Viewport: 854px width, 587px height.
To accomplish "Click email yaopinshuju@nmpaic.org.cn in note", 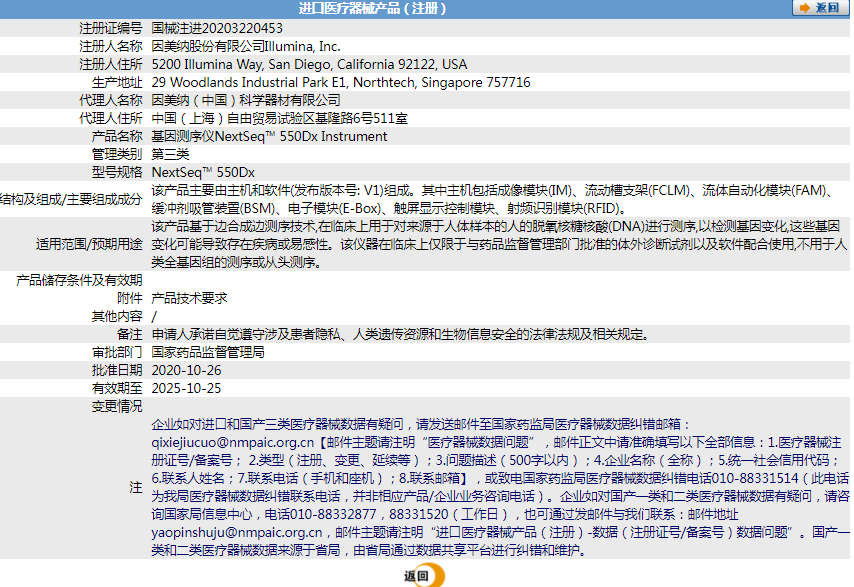I will [236, 532].
